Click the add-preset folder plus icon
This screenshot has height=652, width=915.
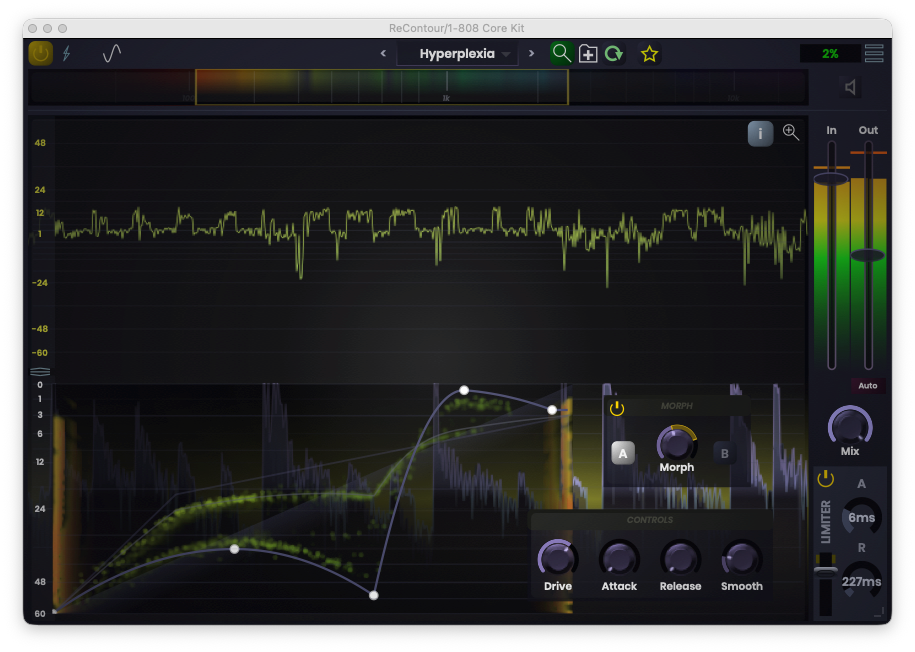click(x=588, y=54)
